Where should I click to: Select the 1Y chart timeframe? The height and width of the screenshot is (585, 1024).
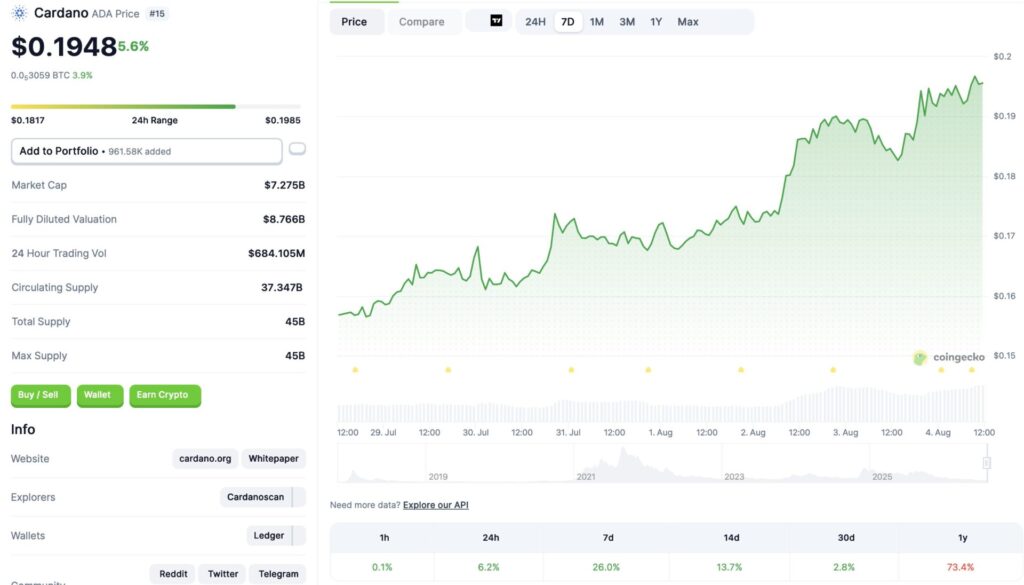pyautogui.click(x=656, y=22)
